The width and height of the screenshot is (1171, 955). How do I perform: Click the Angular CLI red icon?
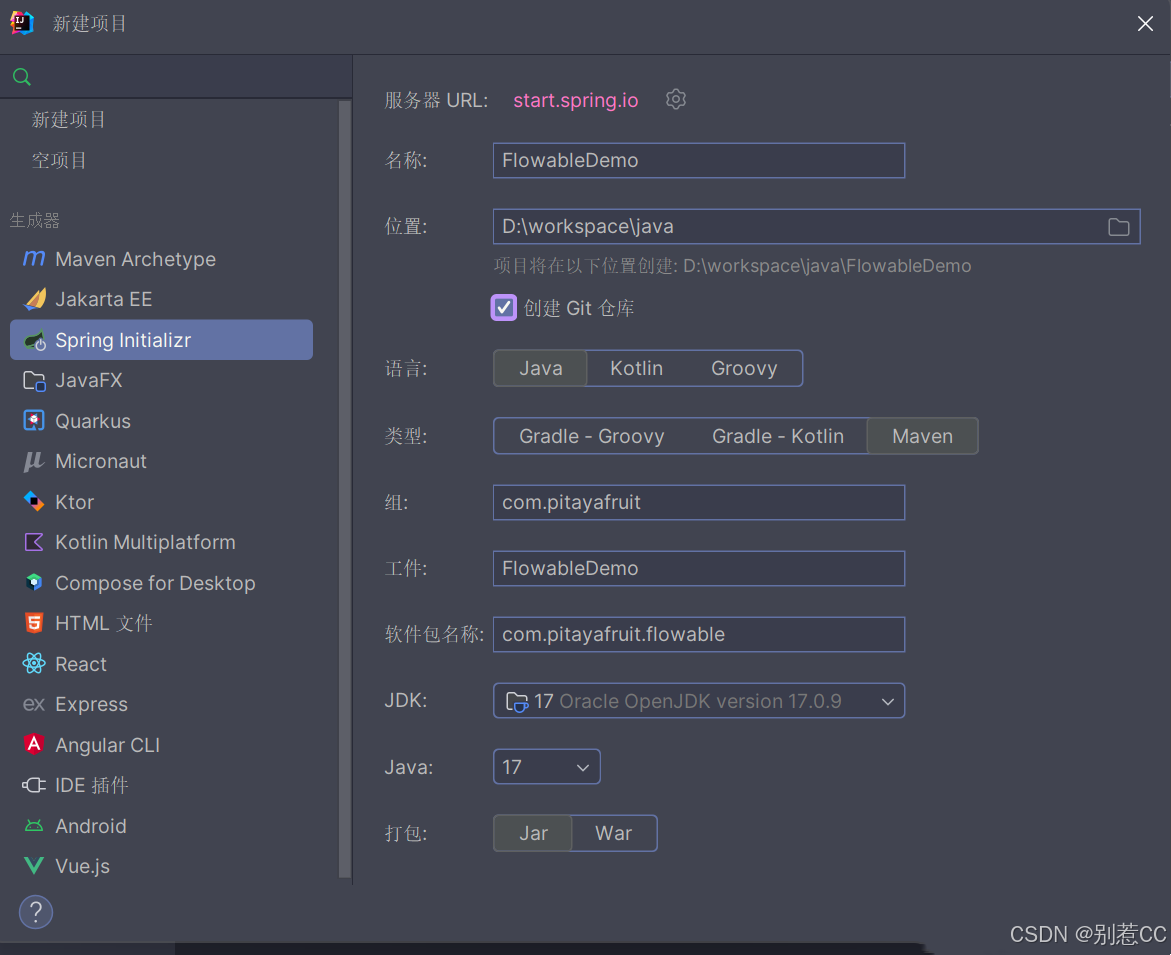click(x=34, y=744)
